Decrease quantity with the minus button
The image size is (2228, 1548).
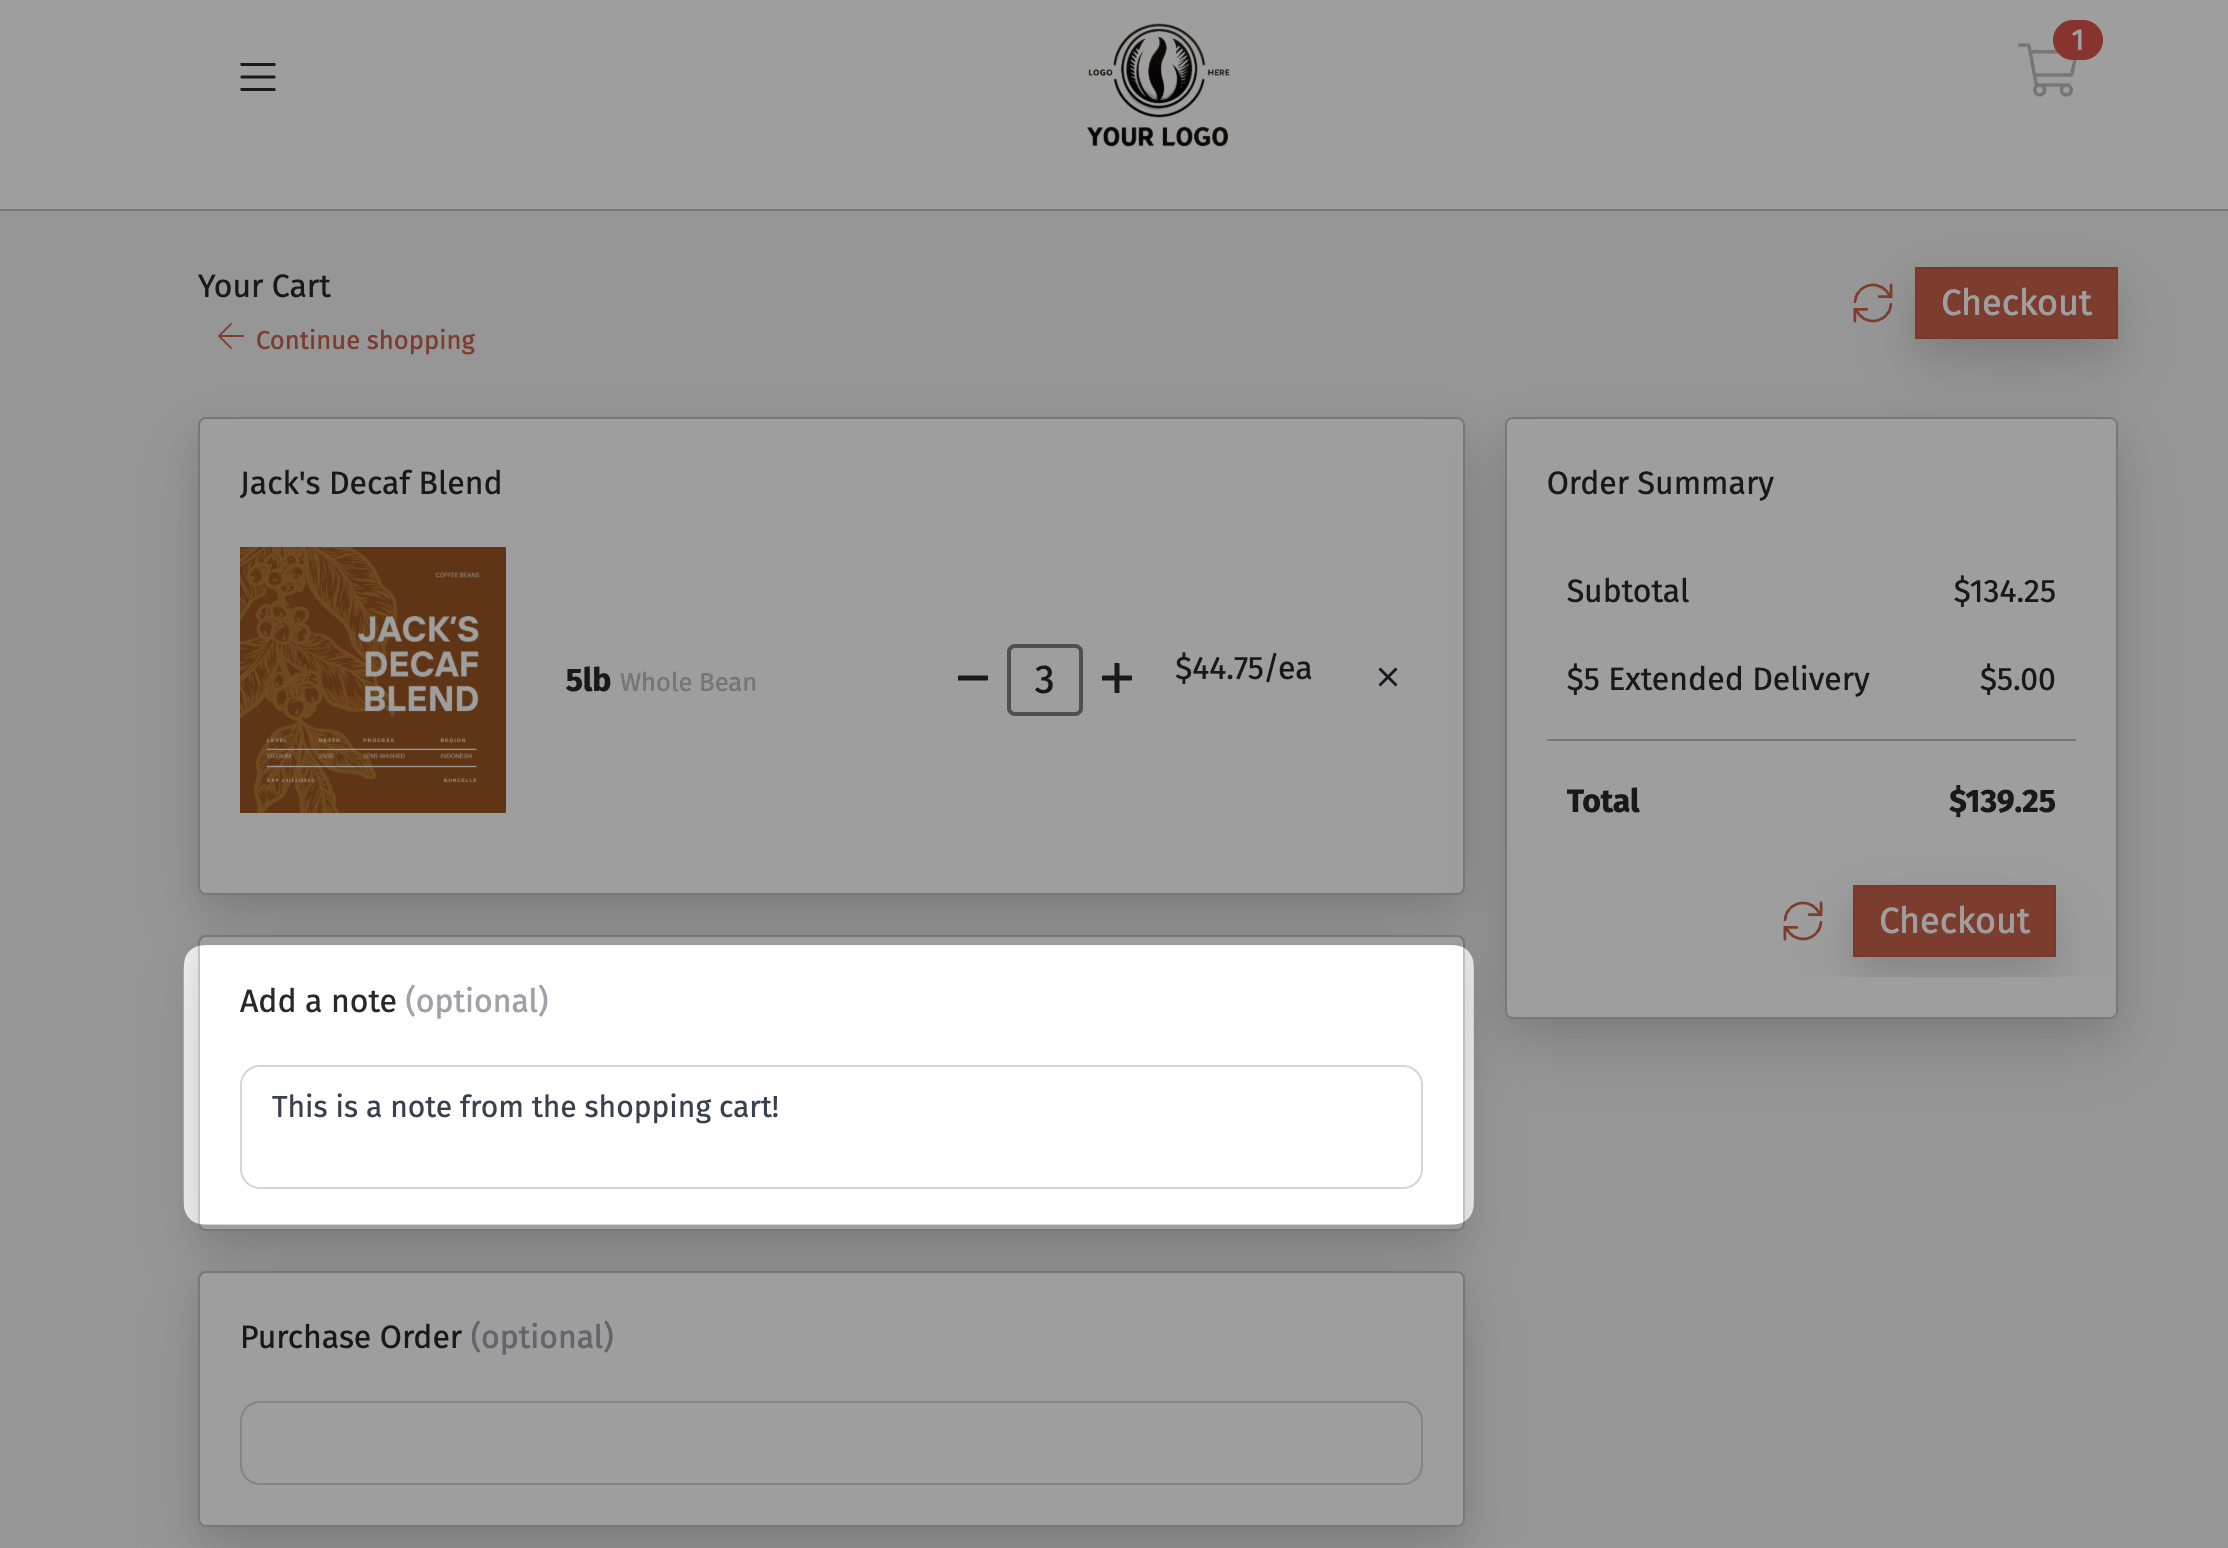point(972,679)
